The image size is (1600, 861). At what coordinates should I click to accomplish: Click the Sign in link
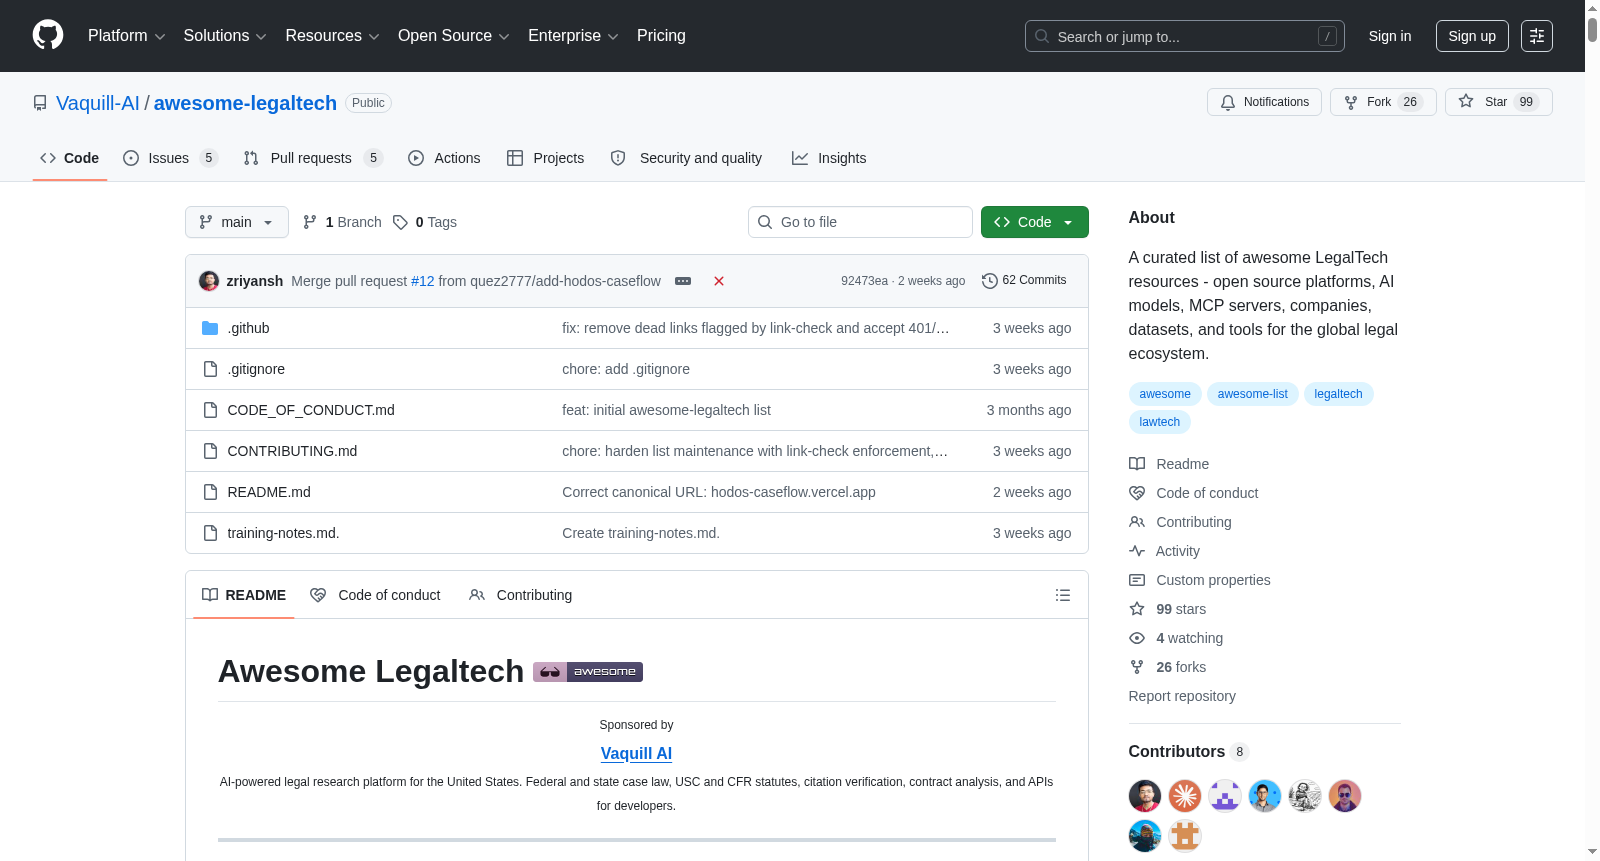(1390, 36)
